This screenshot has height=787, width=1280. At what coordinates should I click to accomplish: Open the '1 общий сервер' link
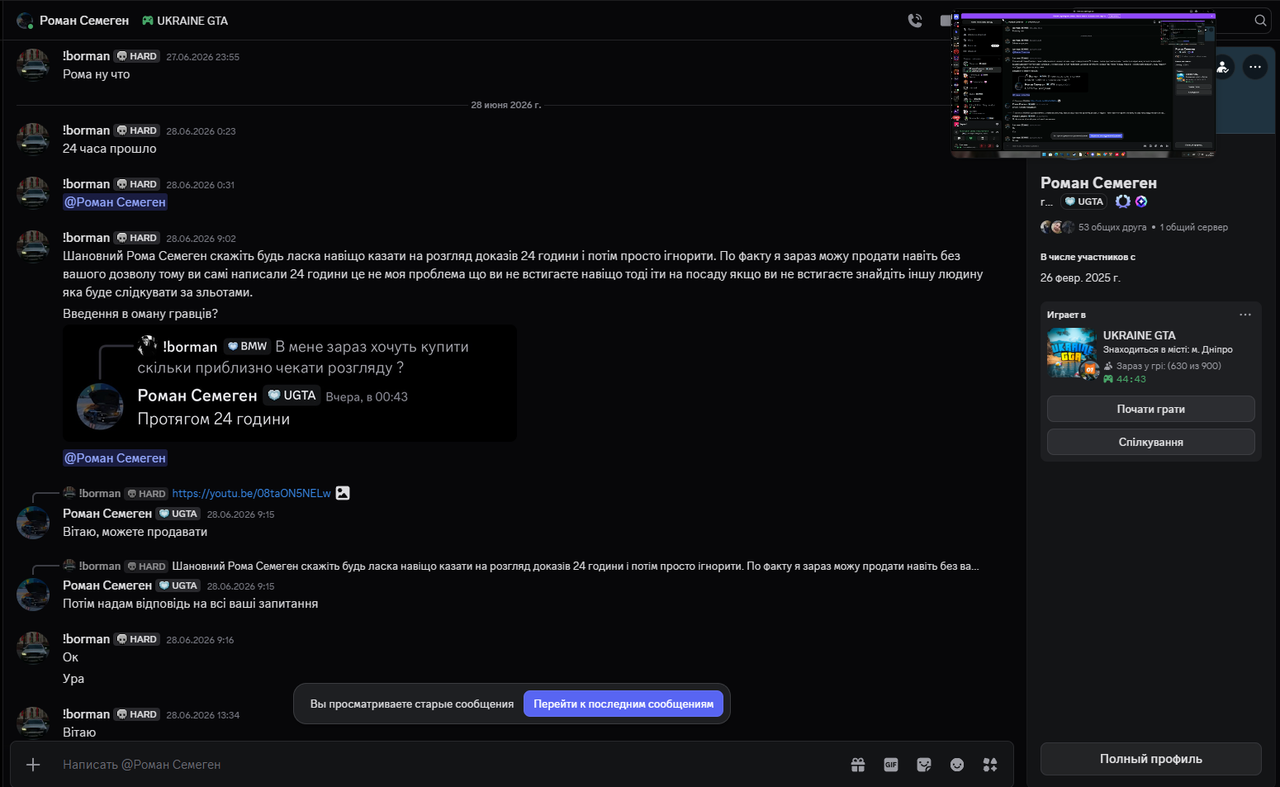click(x=1194, y=227)
